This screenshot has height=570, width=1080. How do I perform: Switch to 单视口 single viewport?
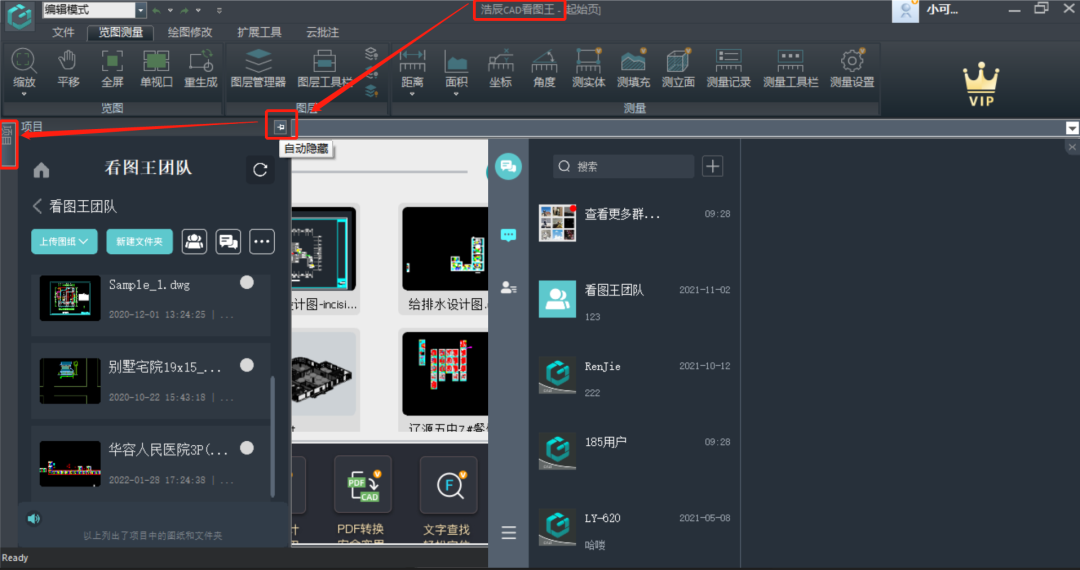point(156,69)
